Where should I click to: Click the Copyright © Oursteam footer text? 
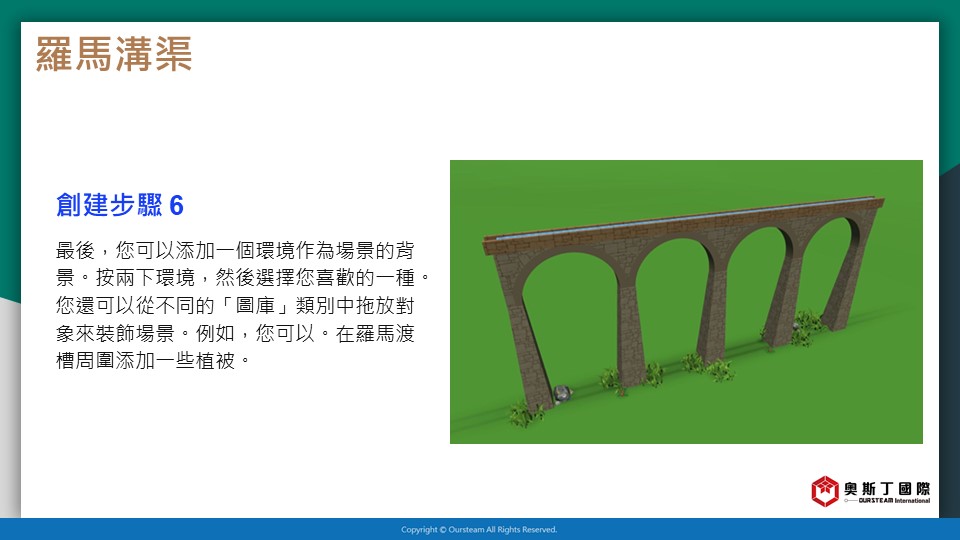(479, 530)
